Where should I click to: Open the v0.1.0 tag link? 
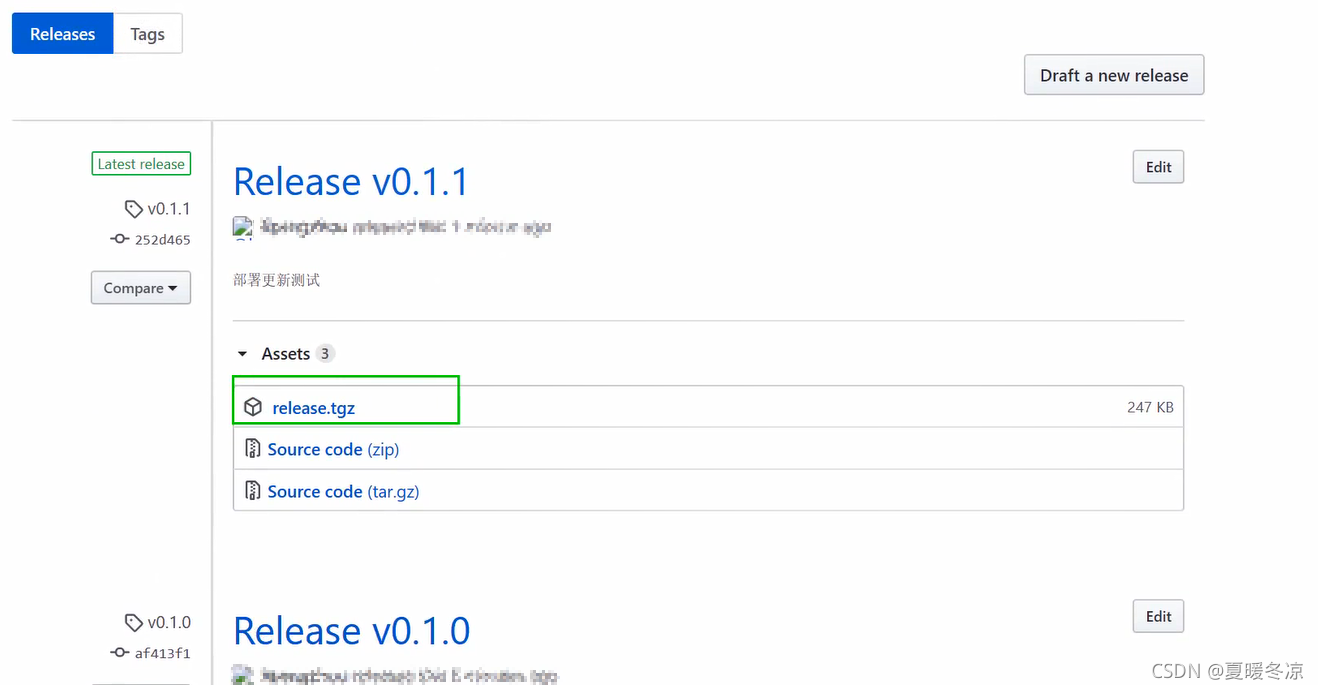(x=169, y=623)
